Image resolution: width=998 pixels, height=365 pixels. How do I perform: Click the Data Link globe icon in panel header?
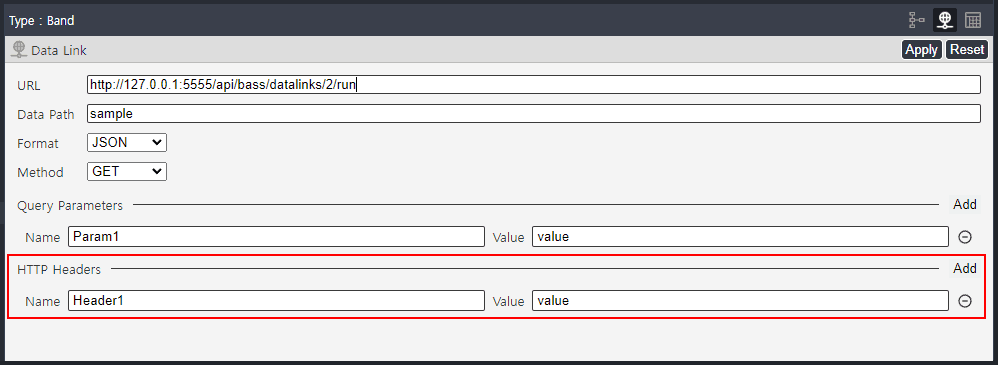18,50
